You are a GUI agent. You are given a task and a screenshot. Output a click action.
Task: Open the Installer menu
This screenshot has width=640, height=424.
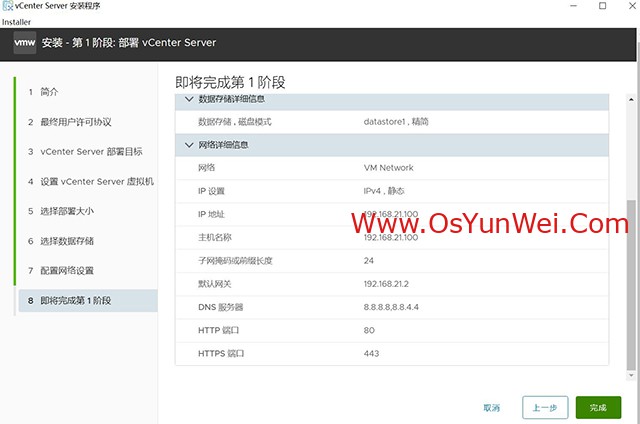(16, 22)
